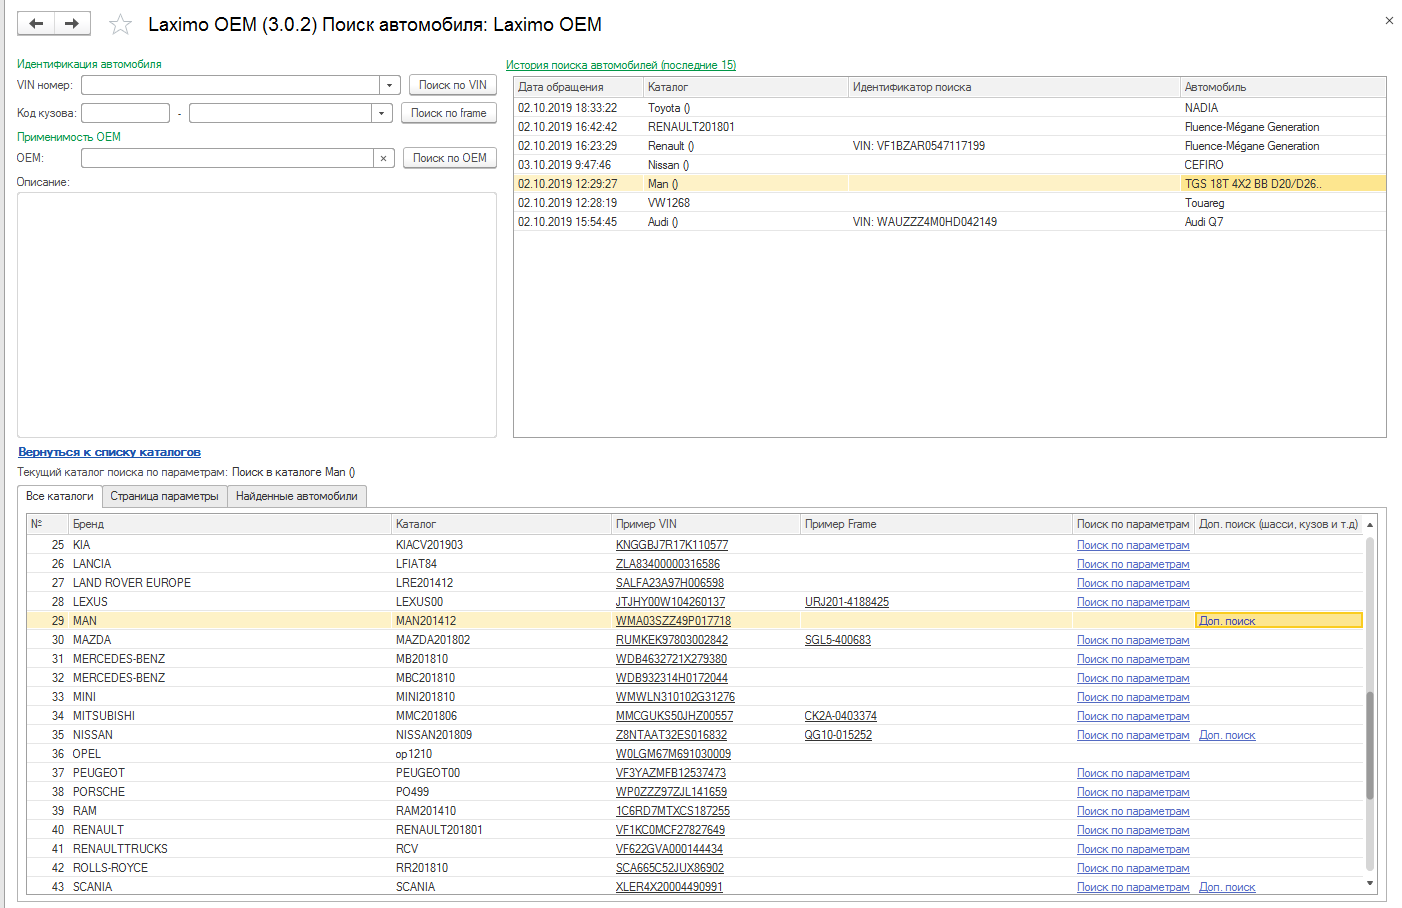Clear the OEM field with the X icon
The width and height of the screenshot is (1402, 908).
383,158
